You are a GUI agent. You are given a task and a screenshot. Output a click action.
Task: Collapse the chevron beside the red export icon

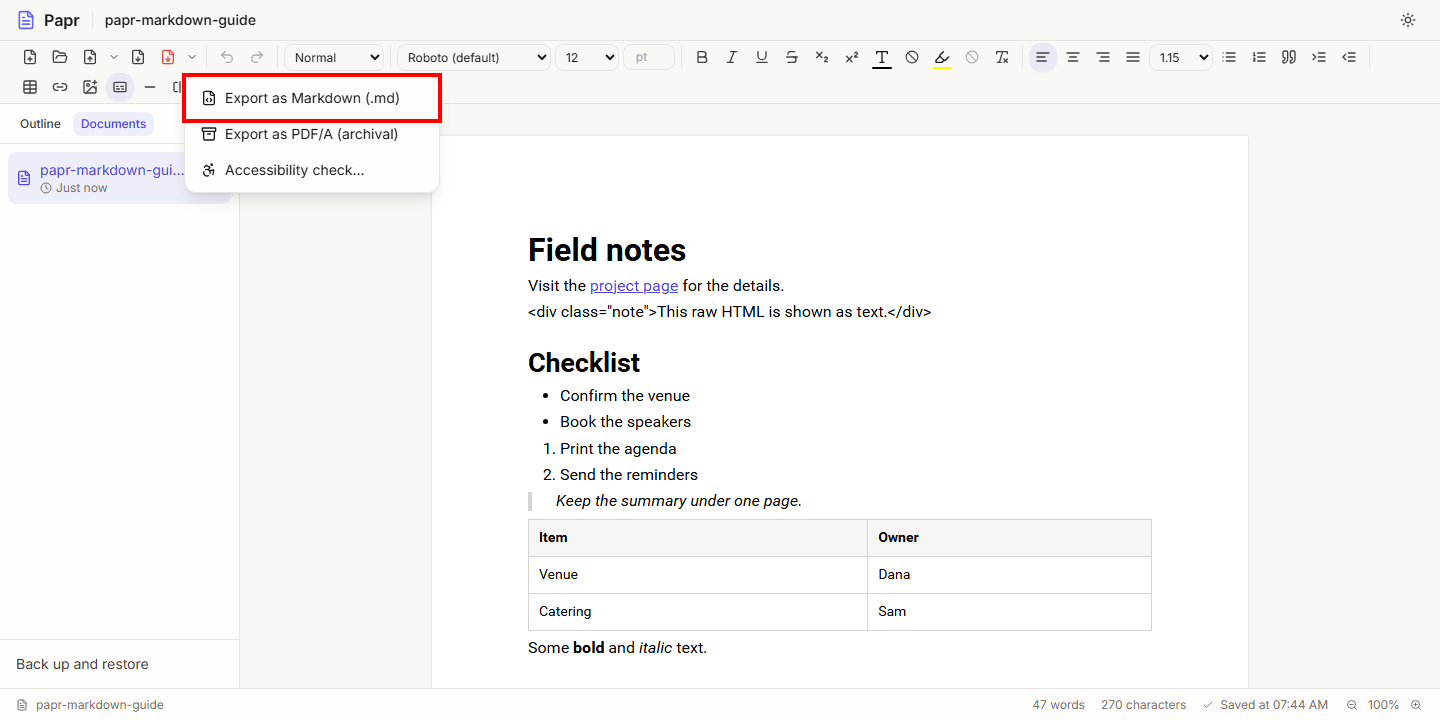tap(191, 57)
